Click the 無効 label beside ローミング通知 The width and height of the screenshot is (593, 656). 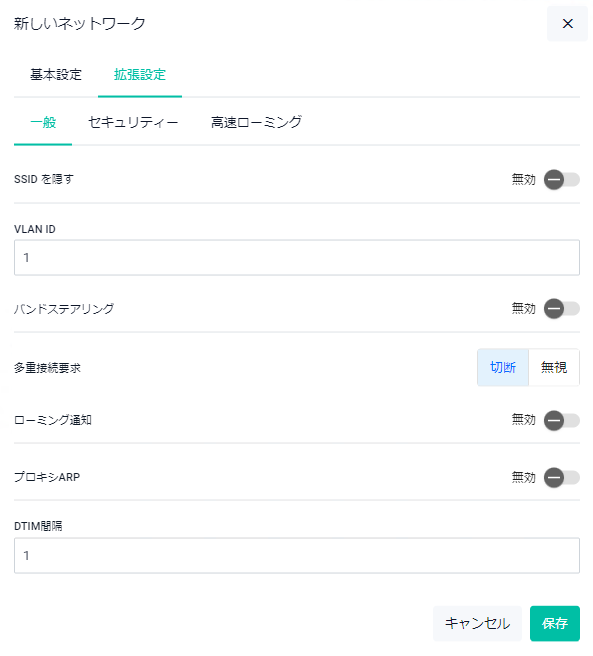click(x=523, y=420)
